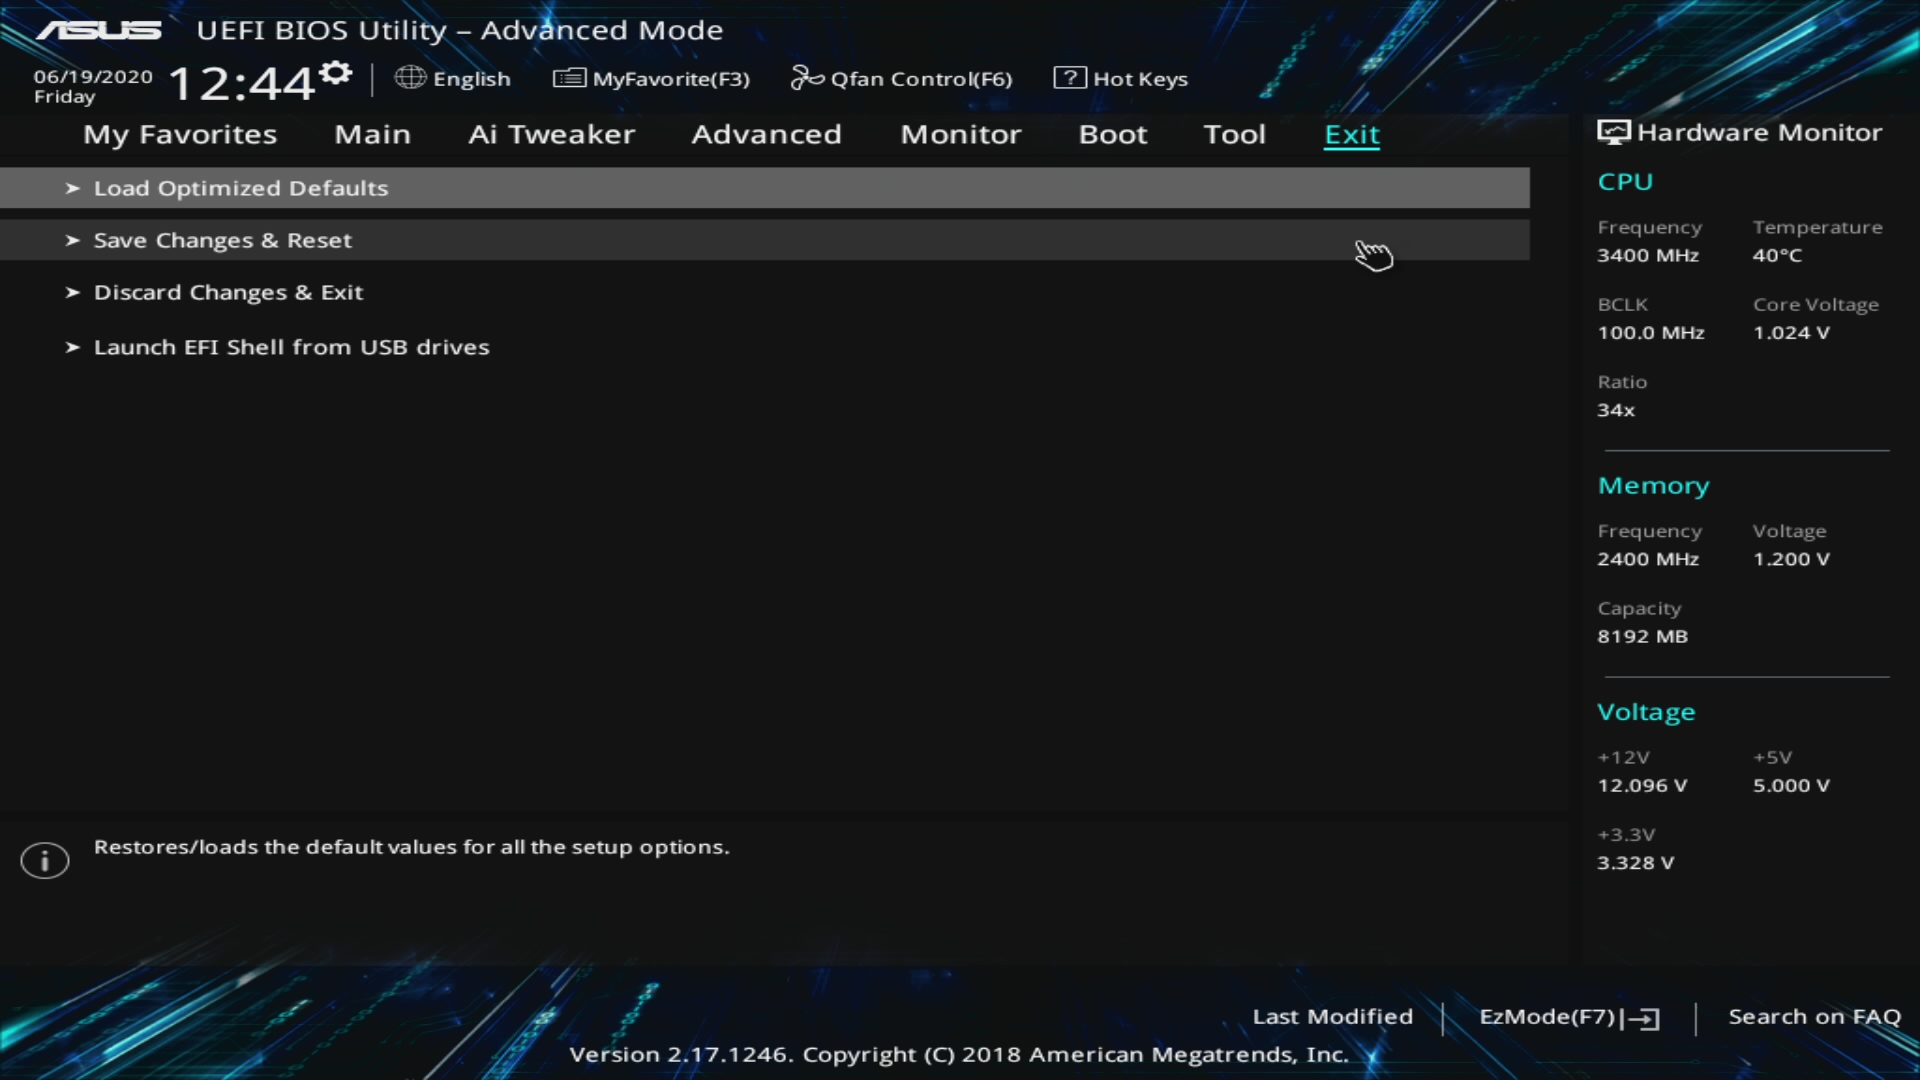Viewport: 1920px width, 1080px height.
Task: Click the EzMode switch arrow icon
Action: click(1641, 1018)
